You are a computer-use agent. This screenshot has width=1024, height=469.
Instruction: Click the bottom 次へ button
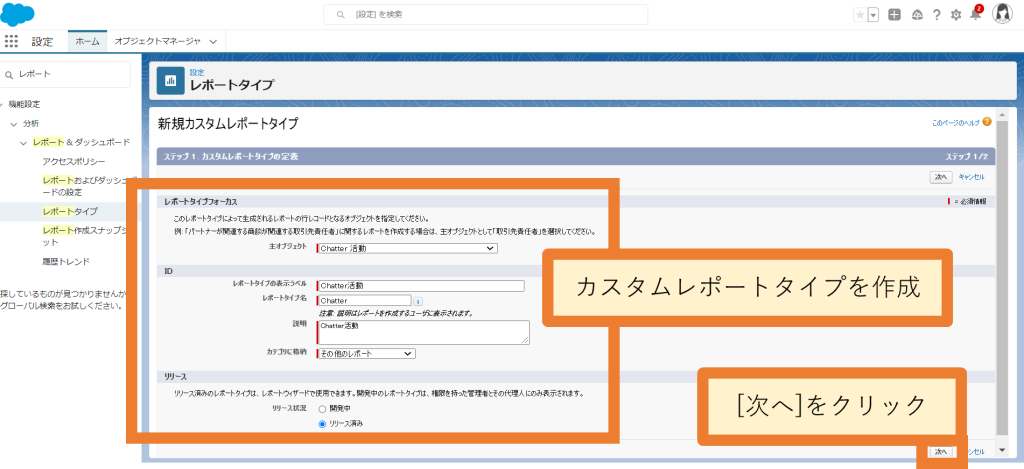point(940,451)
